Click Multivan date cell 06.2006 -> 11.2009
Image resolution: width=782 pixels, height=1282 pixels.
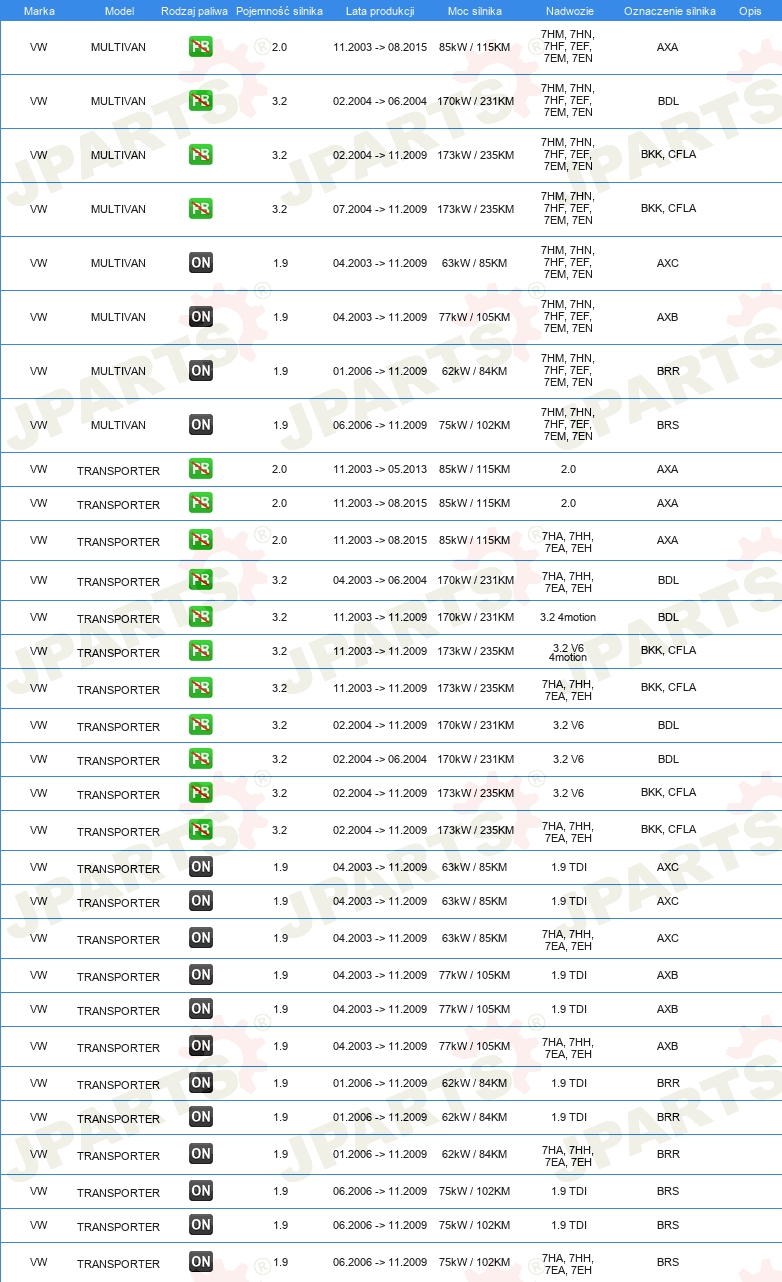(380, 425)
